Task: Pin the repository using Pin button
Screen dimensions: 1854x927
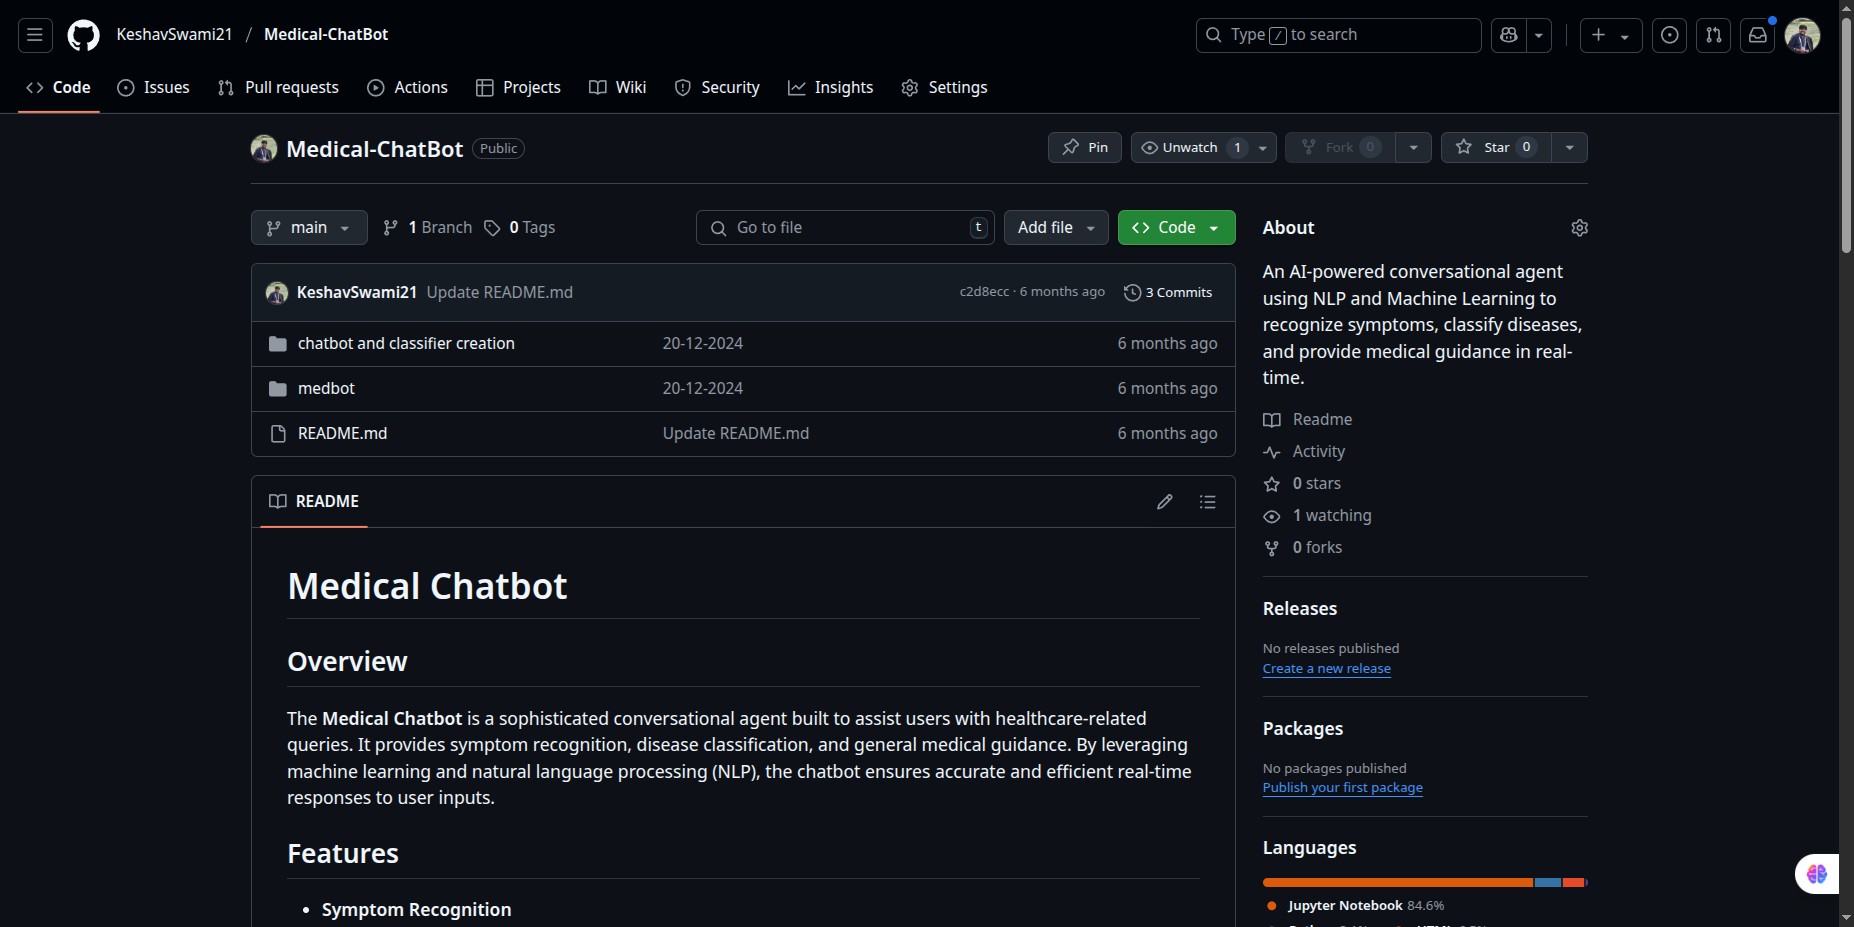Action: click(1085, 147)
